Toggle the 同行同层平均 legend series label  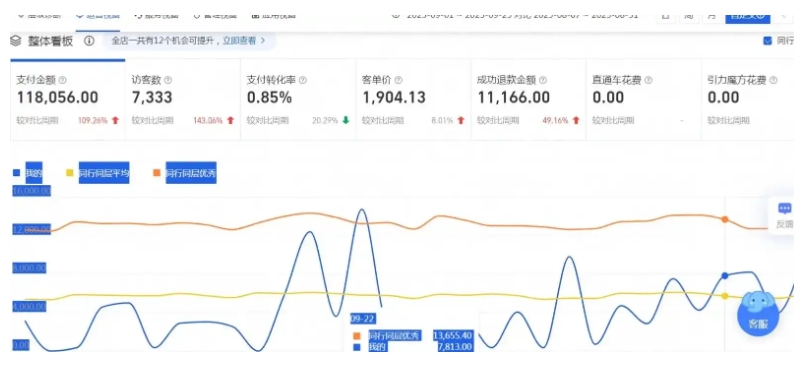[104, 173]
